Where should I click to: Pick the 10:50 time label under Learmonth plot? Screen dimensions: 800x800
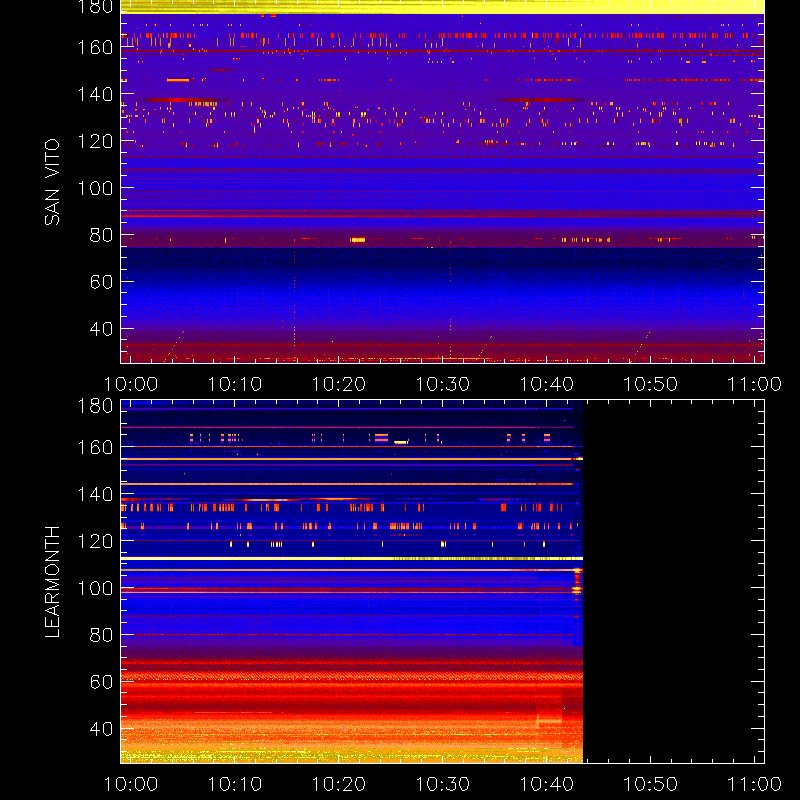point(651,784)
